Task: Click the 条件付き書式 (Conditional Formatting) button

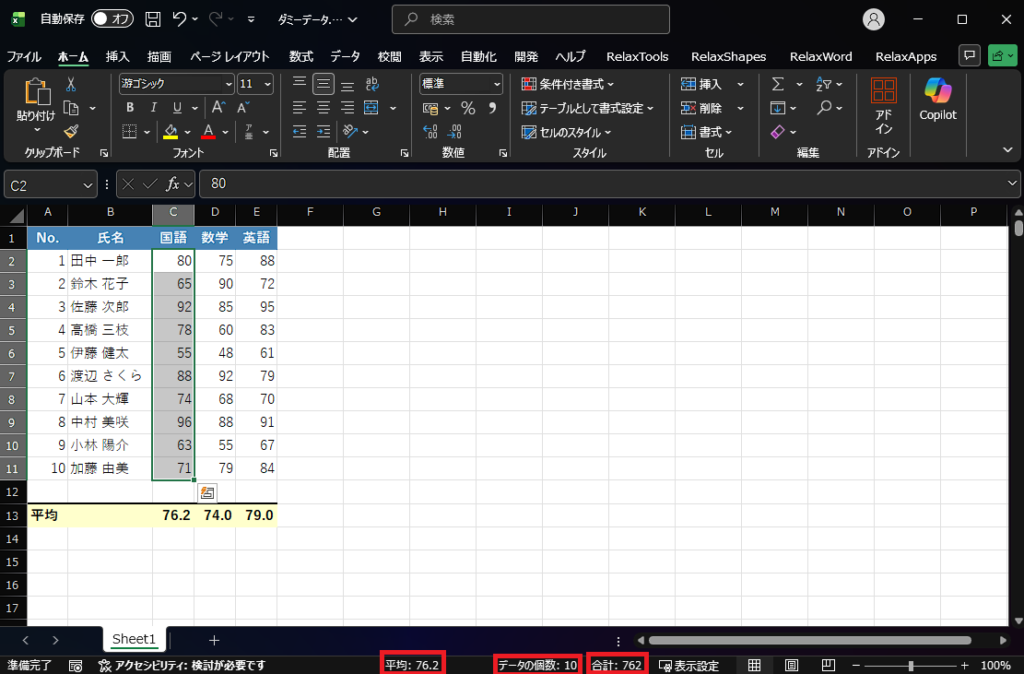Action: point(567,84)
